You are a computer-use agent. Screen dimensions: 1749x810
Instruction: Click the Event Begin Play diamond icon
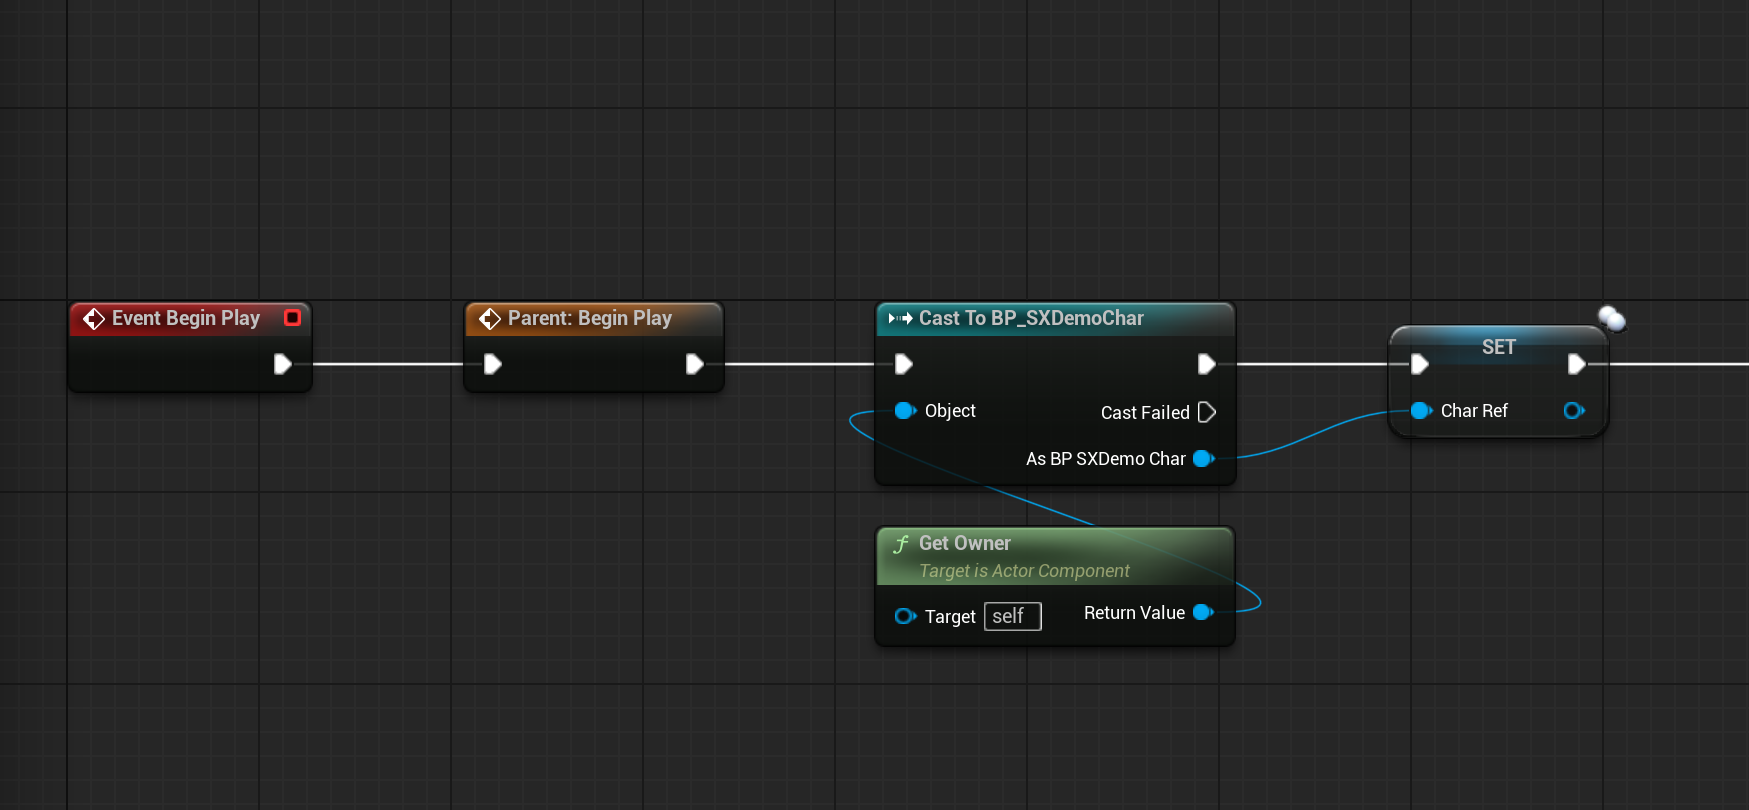tap(94, 319)
